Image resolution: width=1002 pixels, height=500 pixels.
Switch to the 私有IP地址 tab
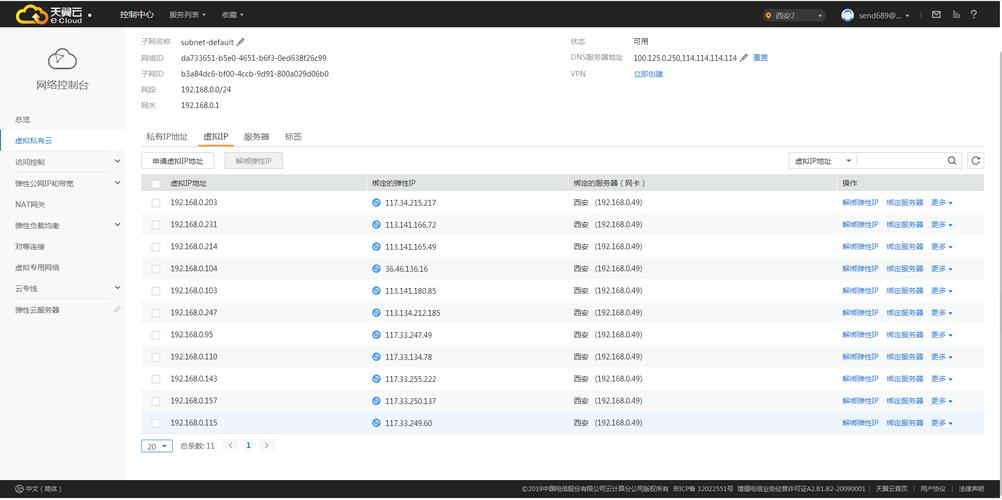167,137
